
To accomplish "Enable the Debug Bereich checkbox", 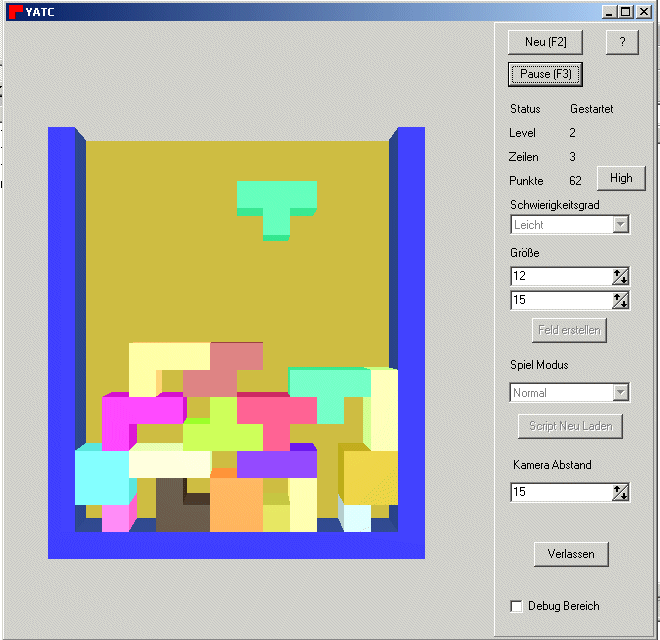I will tap(517, 606).
